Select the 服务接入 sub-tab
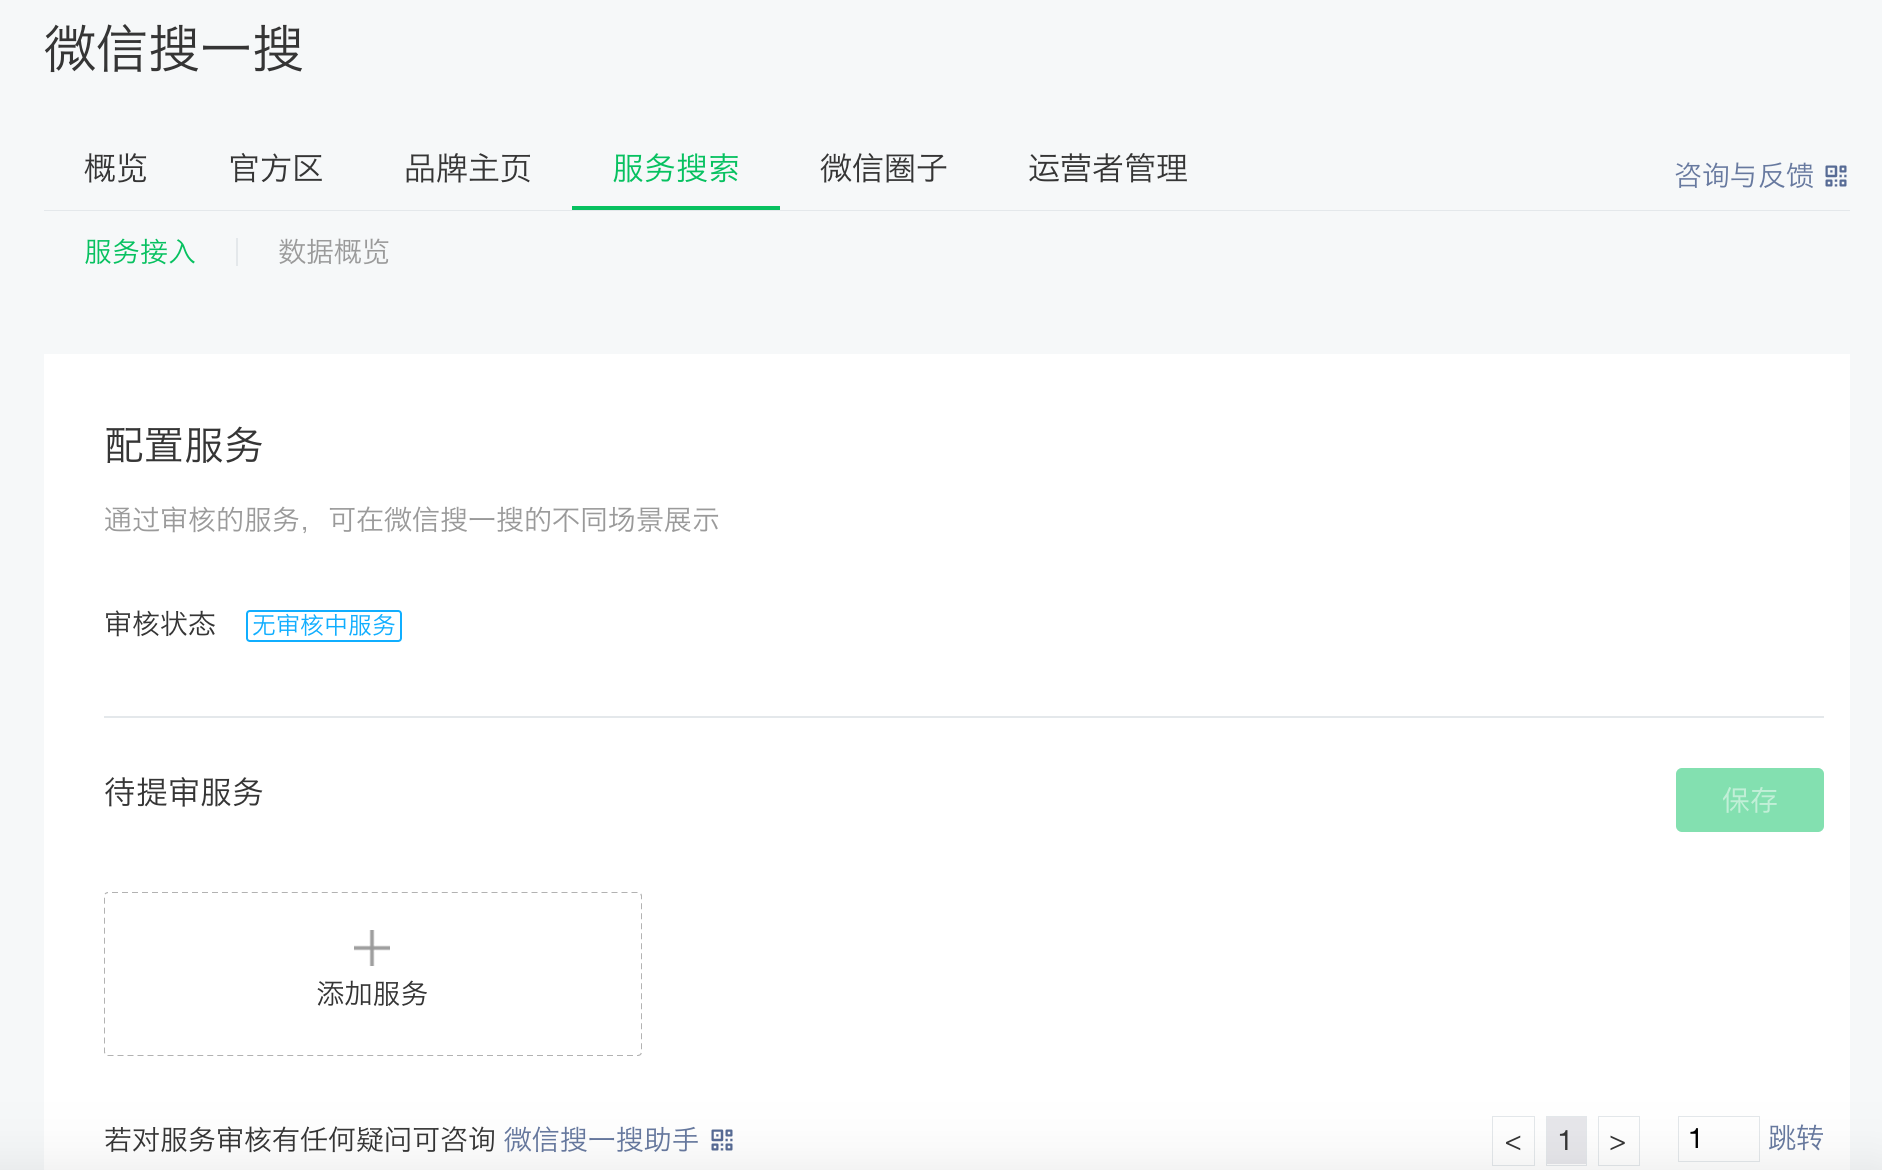Image resolution: width=1882 pixels, height=1170 pixels. pyautogui.click(x=139, y=251)
